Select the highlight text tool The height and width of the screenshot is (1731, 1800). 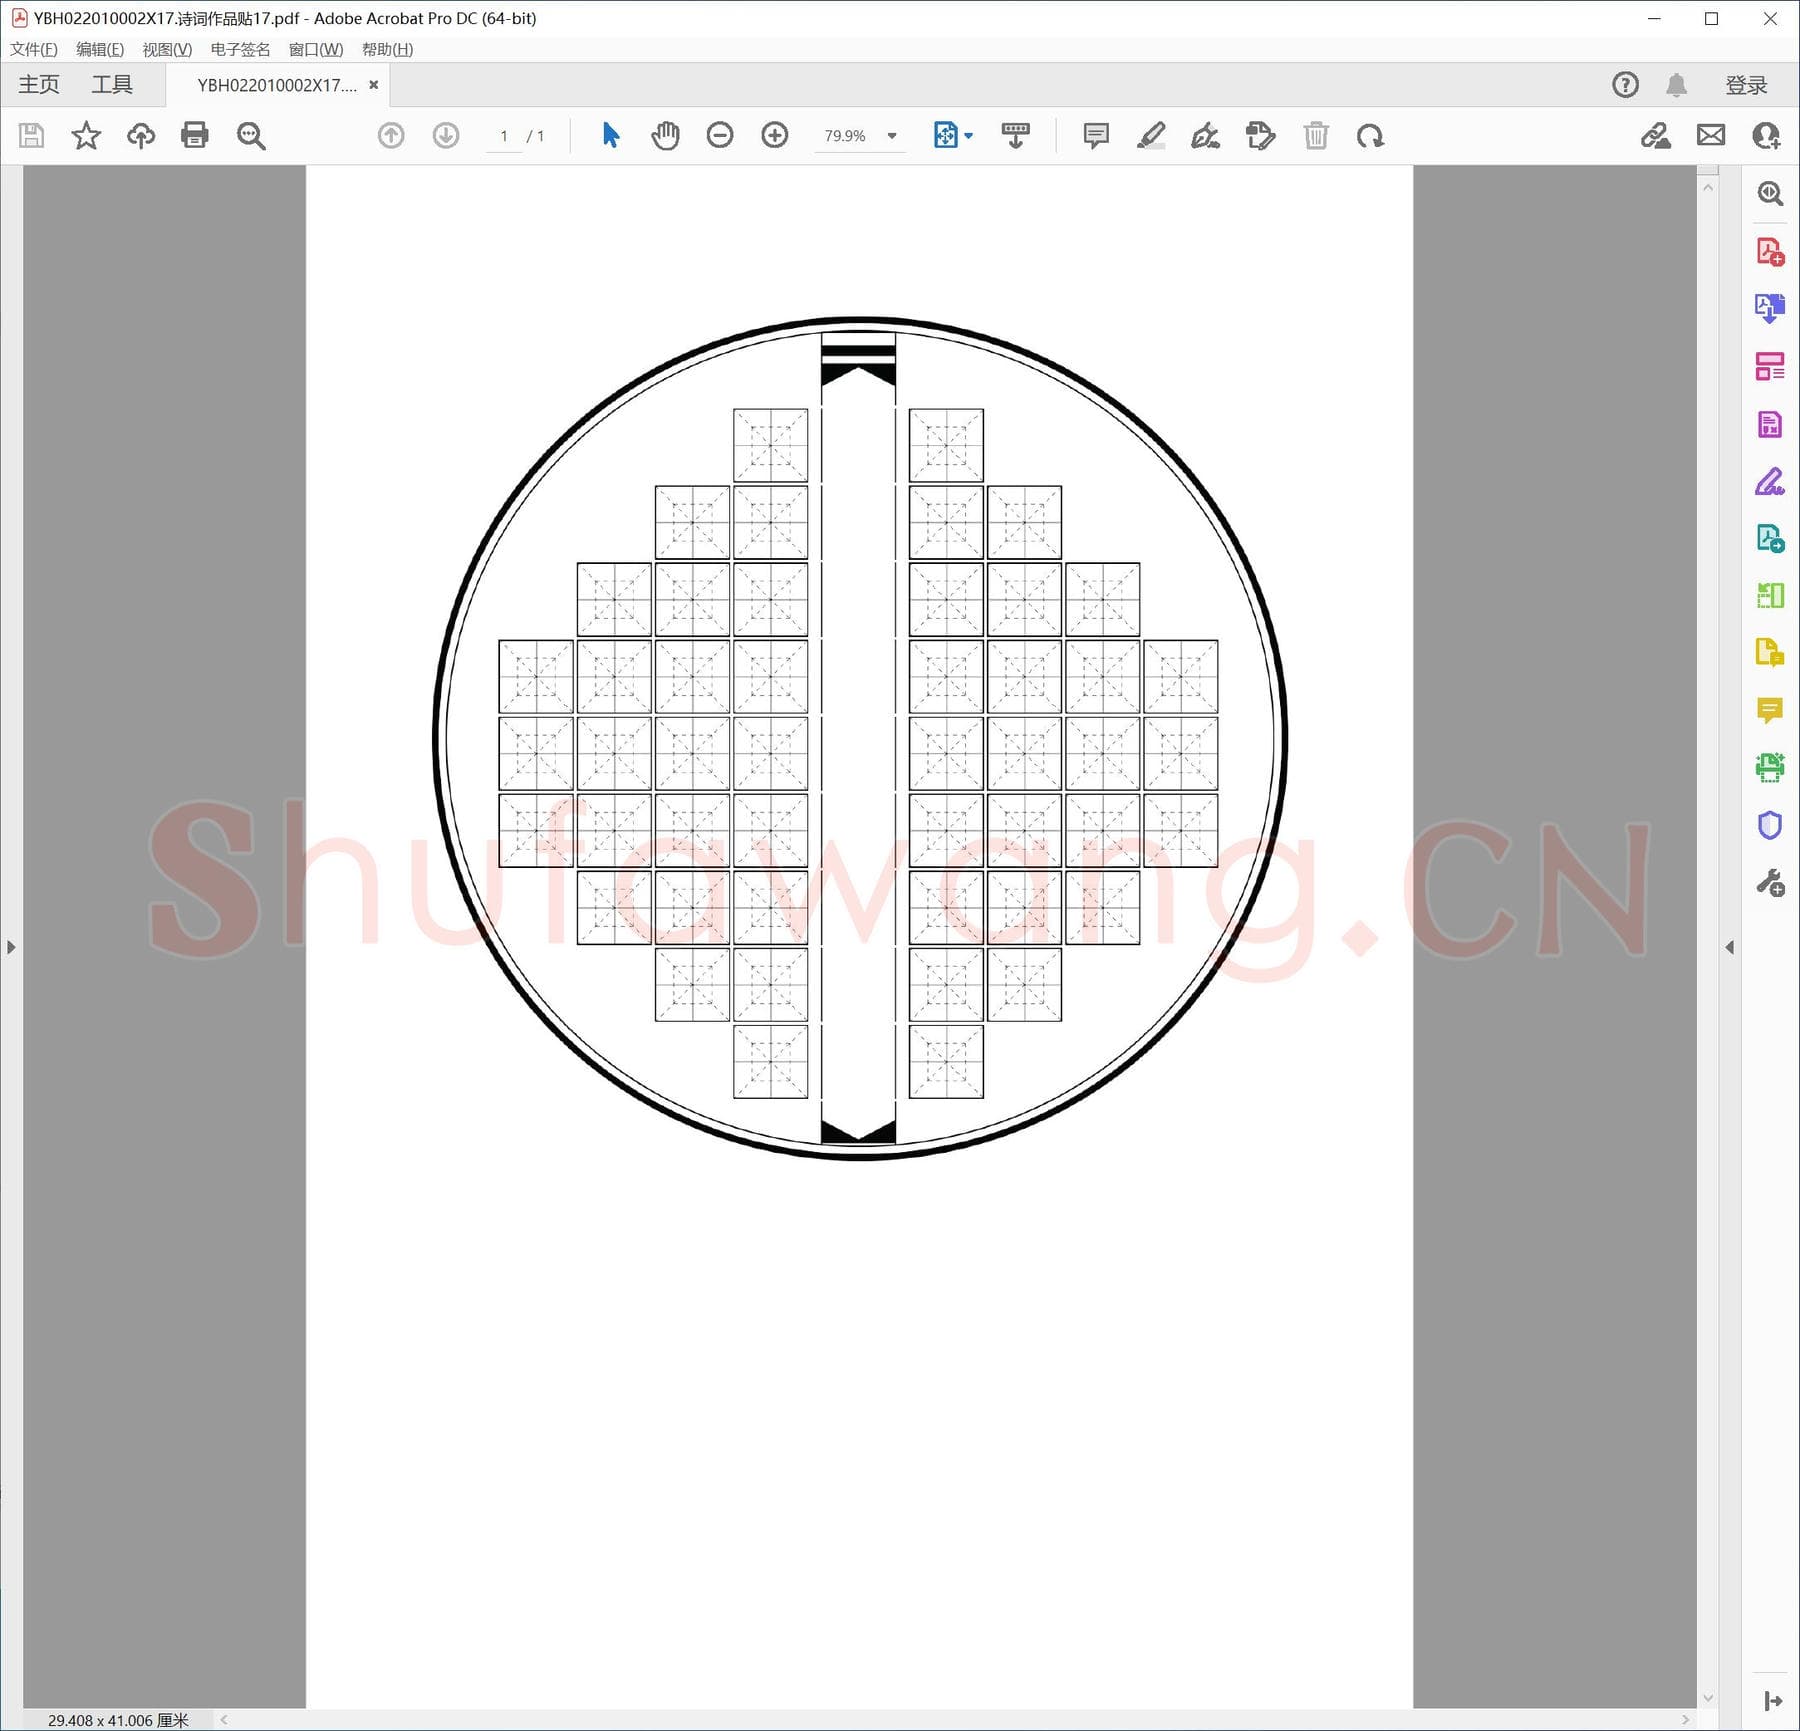1151,135
